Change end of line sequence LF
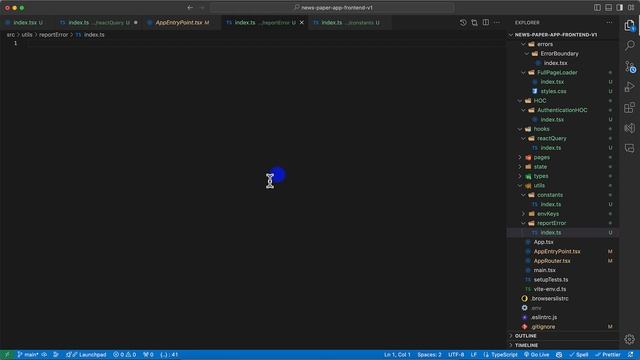The height and width of the screenshot is (360, 640). [473, 355]
